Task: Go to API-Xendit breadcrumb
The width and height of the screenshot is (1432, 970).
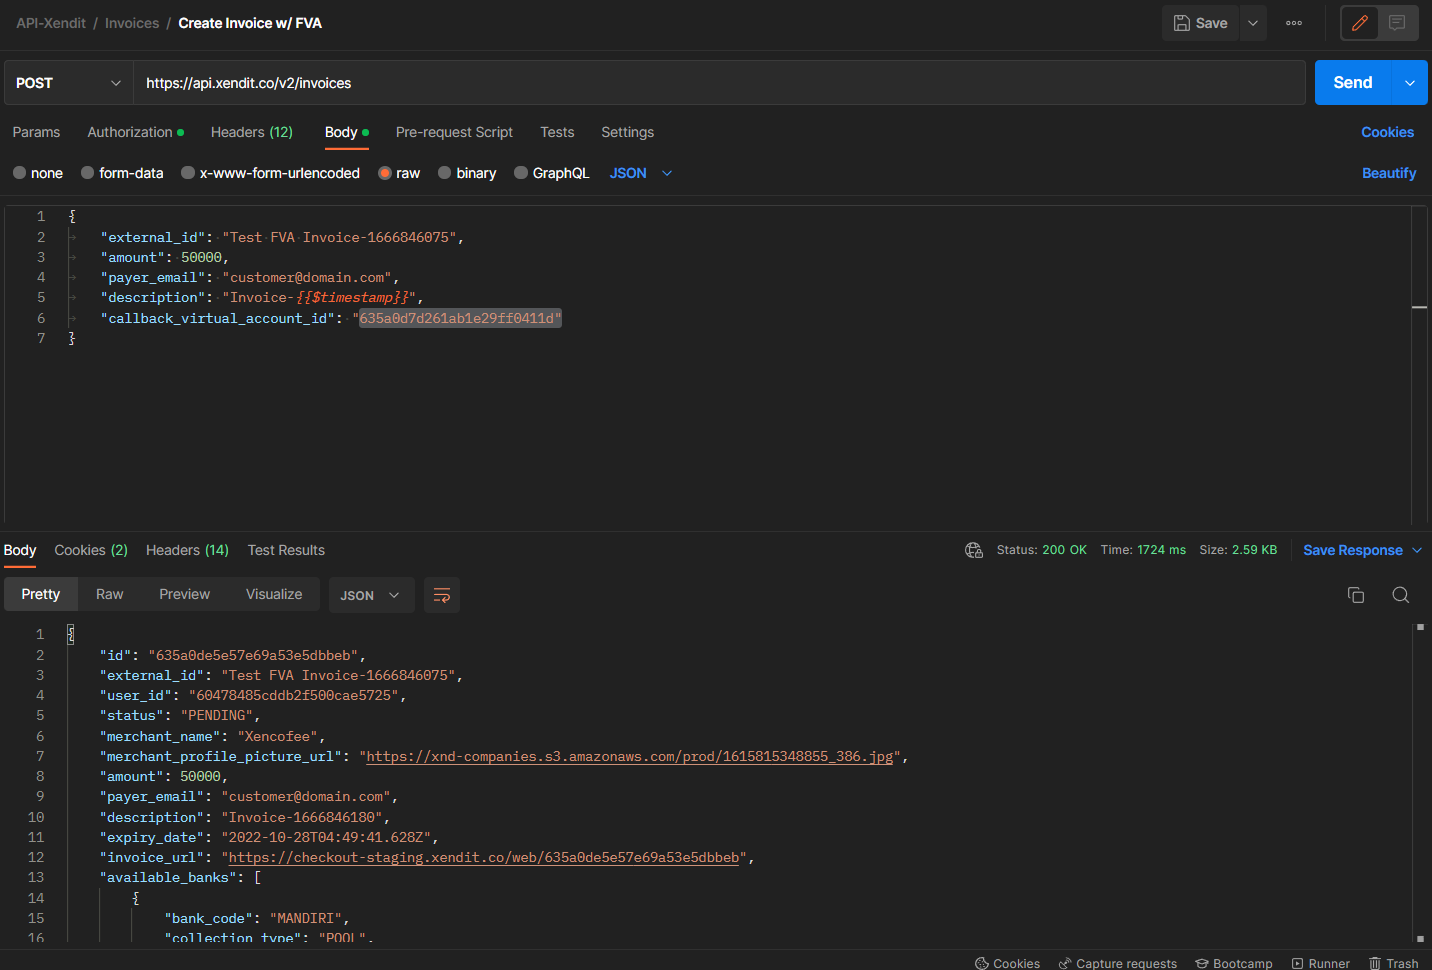Action: click(x=51, y=23)
